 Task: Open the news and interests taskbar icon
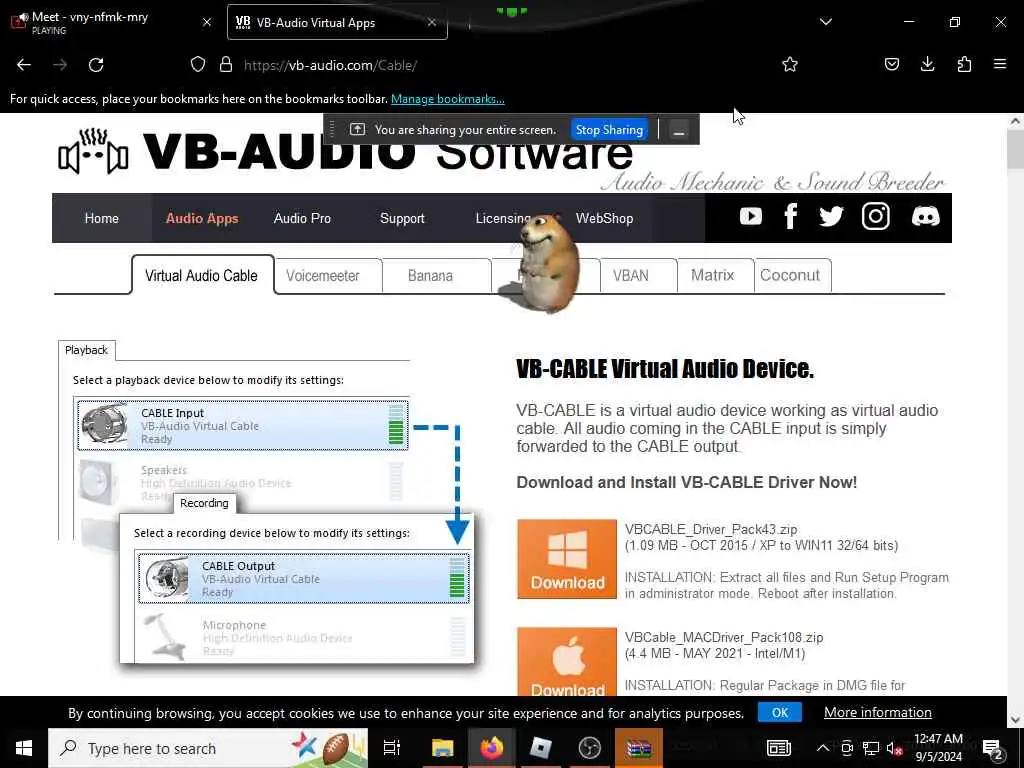point(778,748)
